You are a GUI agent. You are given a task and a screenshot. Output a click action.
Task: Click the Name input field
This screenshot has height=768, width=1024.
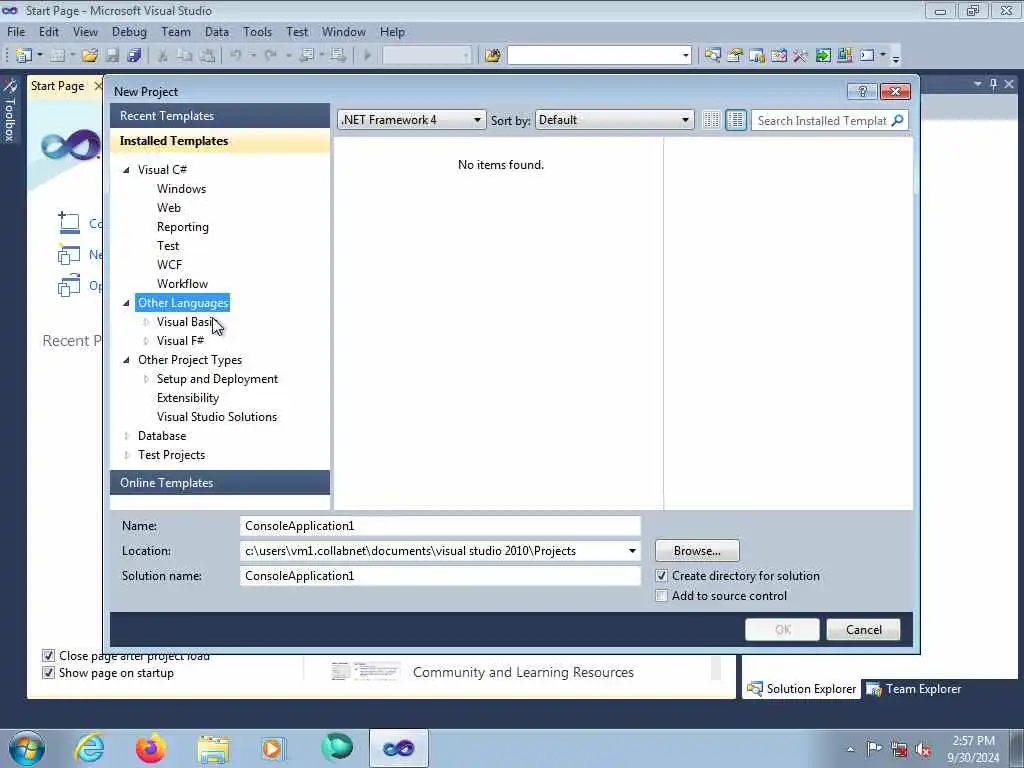[x=440, y=526]
